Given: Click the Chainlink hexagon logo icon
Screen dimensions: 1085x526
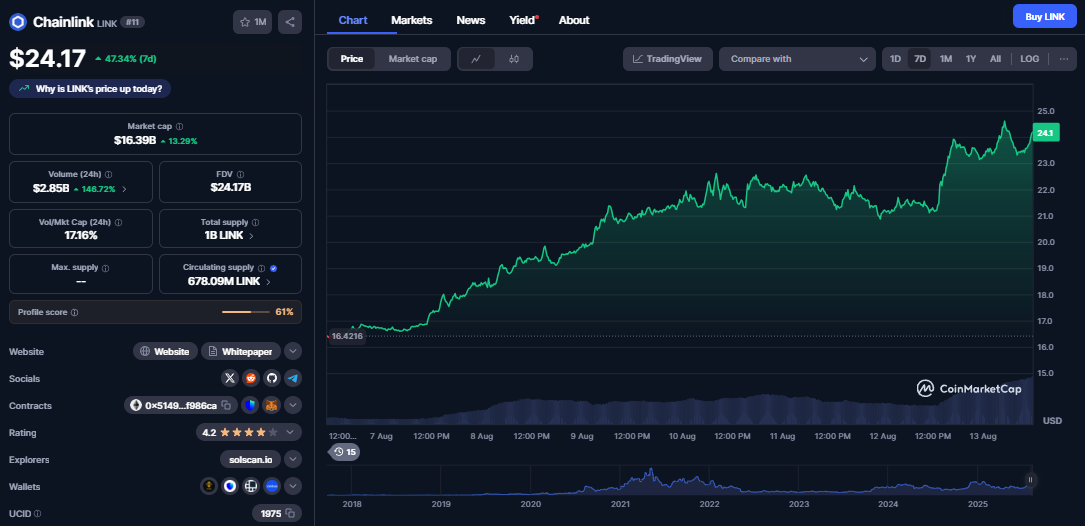Looking at the screenshot, I should (x=17, y=22).
